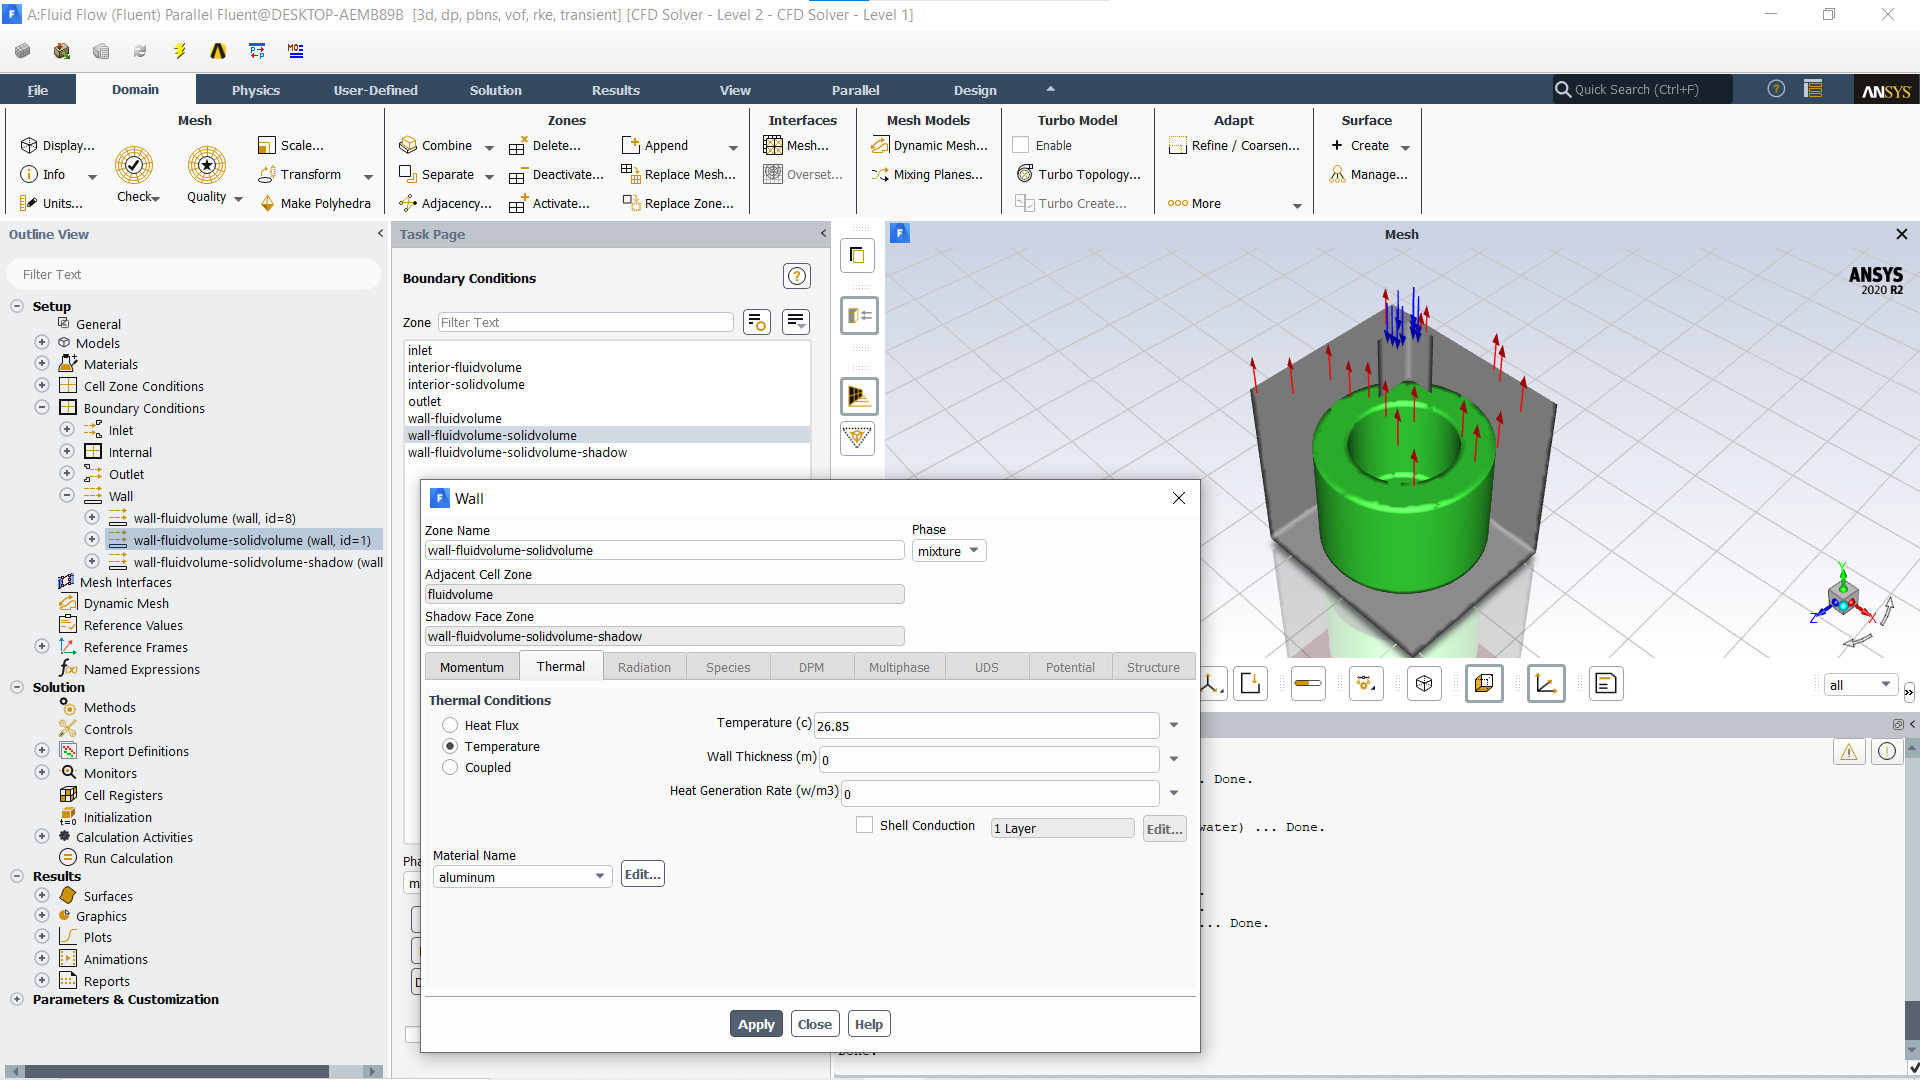The height and width of the screenshot is (1080, 1920).
Task: Click the zone filter options icon
Action: click(x=757, y=322)
